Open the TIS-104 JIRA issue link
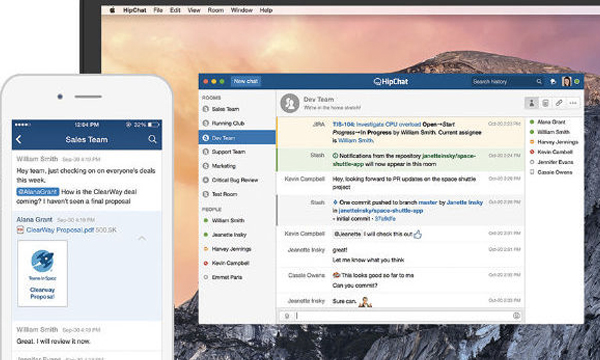Screen dimensions: 600x360 pyautogui.click(x=377, y=124)
